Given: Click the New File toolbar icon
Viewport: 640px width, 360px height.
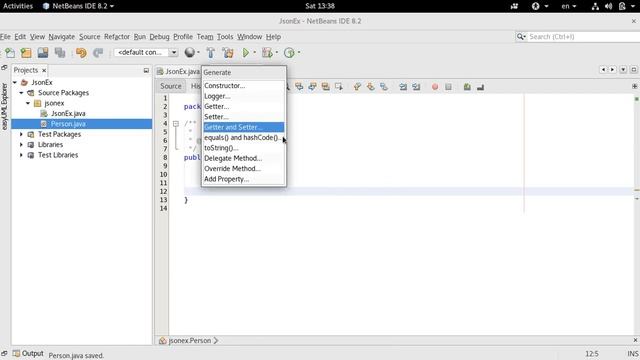Looking at the screenshot, I should pyautogui.click(x=10, y=53).
